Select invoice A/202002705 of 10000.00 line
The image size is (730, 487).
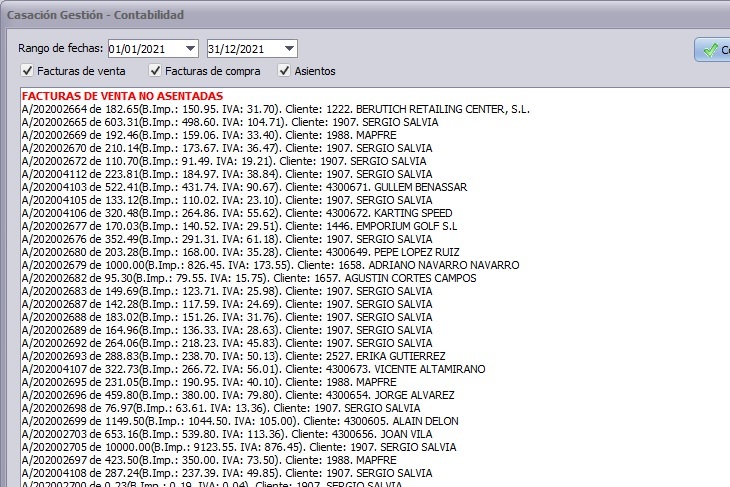[x=239, y=448]
